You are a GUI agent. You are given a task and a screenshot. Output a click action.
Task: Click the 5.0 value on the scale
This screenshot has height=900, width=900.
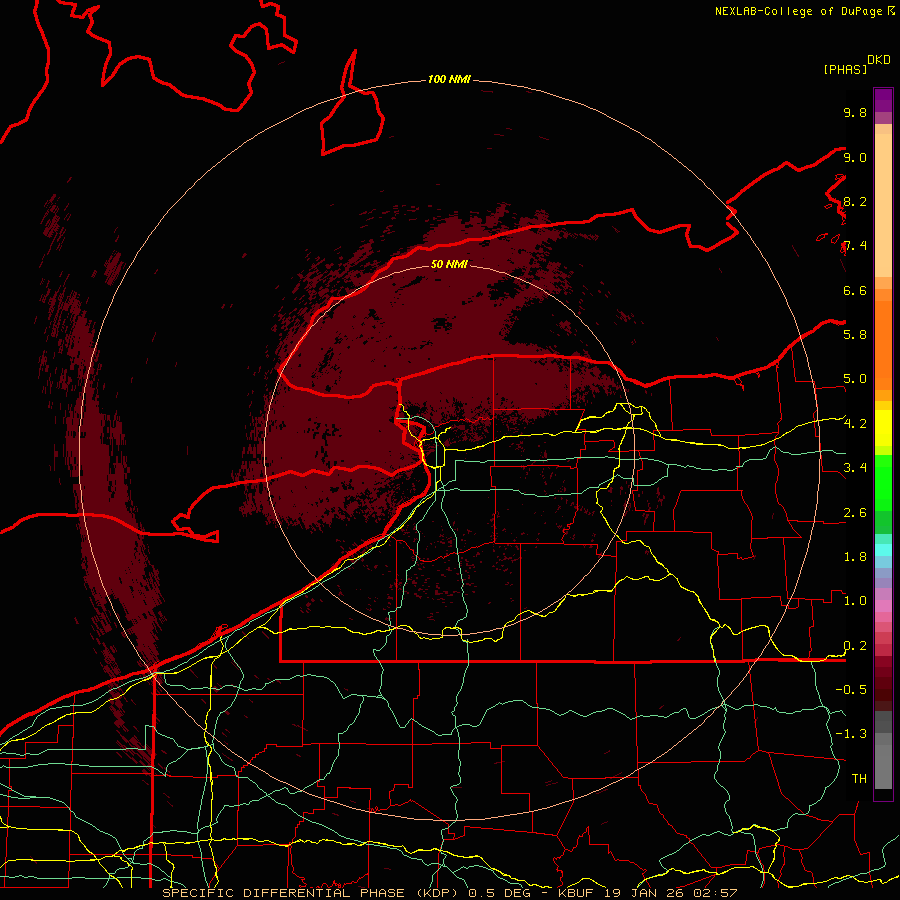pos(855,379)
